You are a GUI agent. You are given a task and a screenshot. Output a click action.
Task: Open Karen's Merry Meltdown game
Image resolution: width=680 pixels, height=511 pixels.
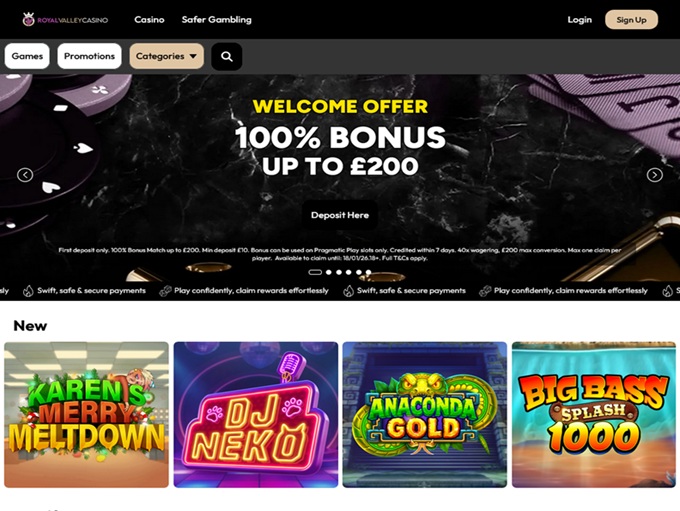point(86,415)
